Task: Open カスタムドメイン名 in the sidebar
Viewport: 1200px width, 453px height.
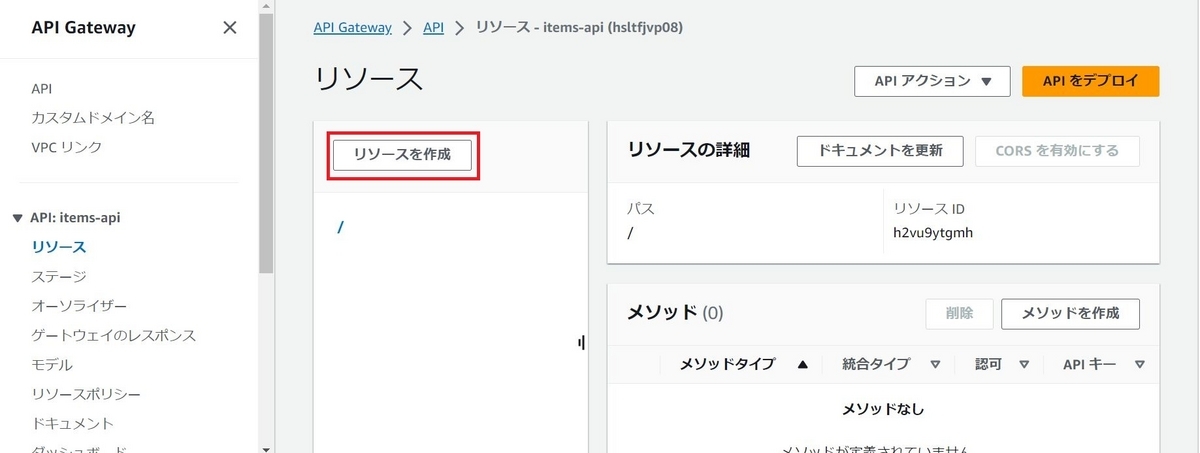Action: [93, 118]
